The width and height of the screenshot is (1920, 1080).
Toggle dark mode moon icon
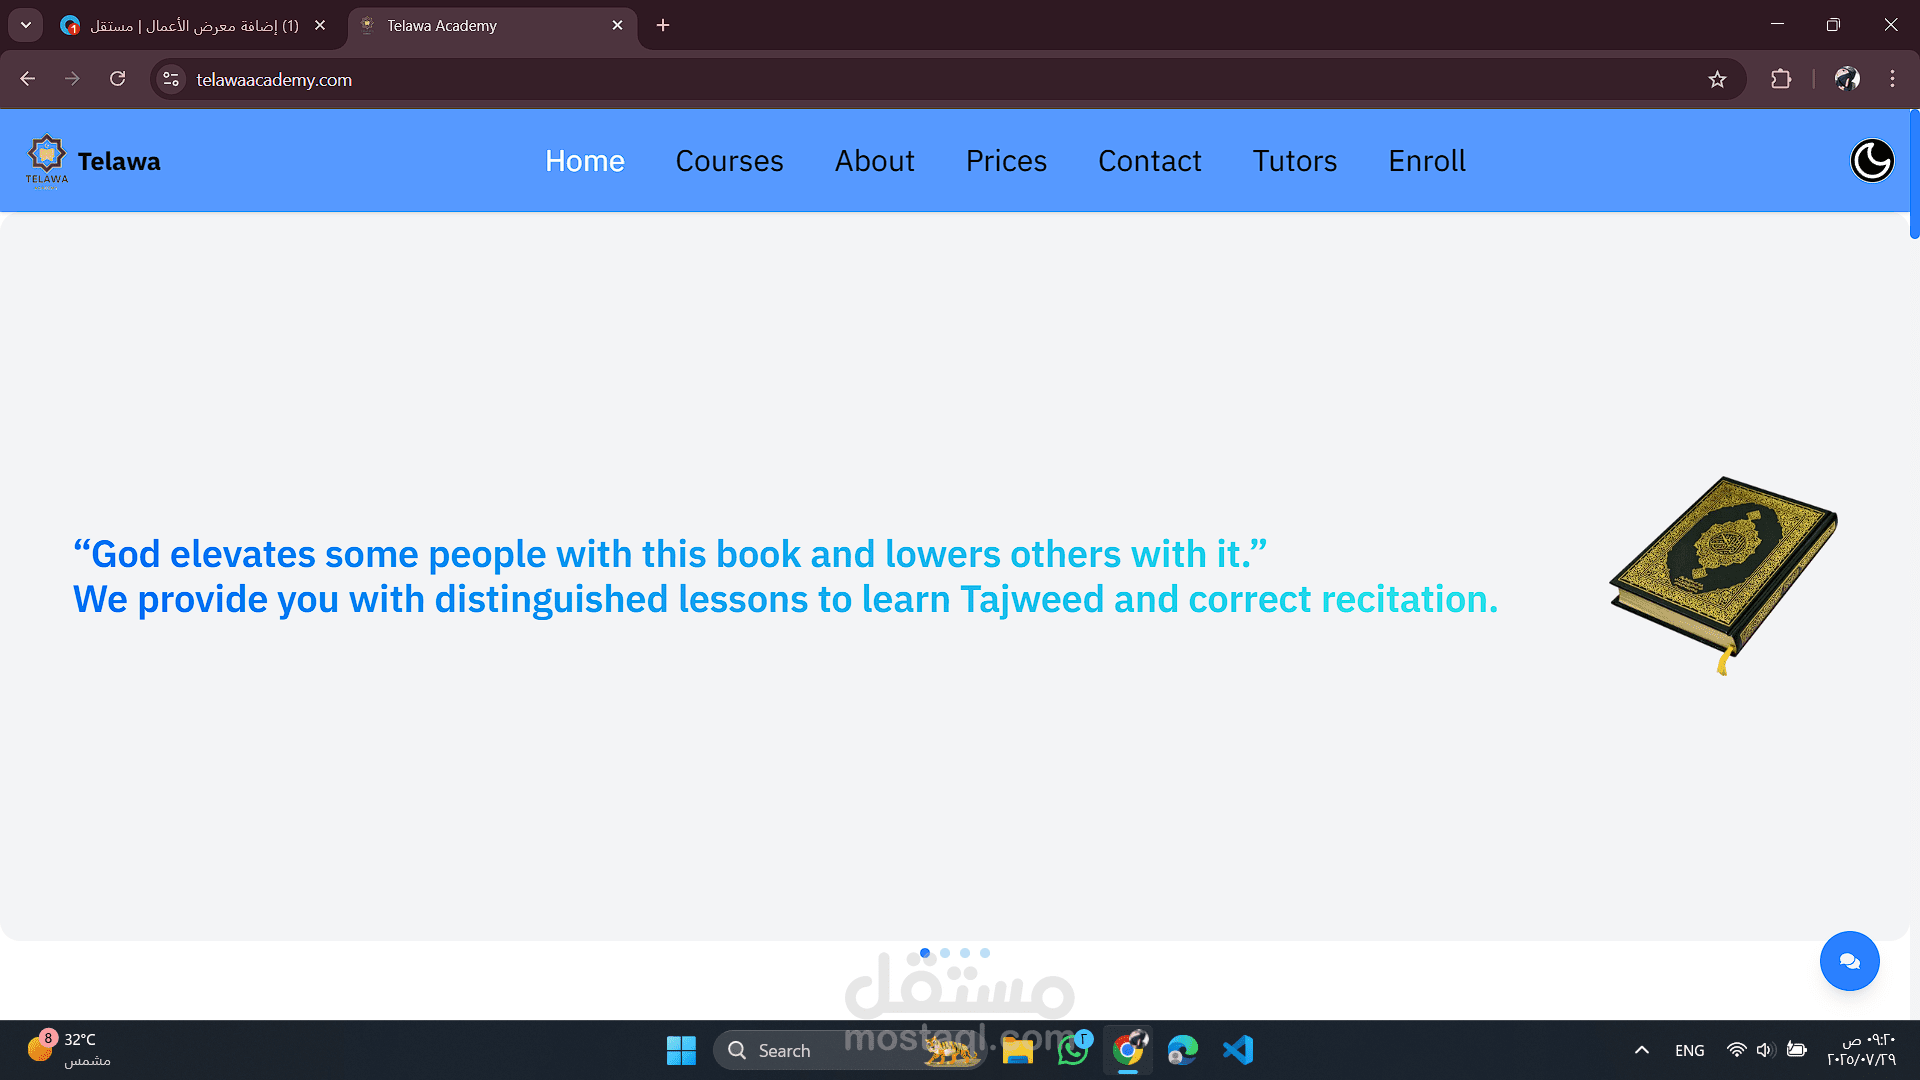pos(1871,161)
